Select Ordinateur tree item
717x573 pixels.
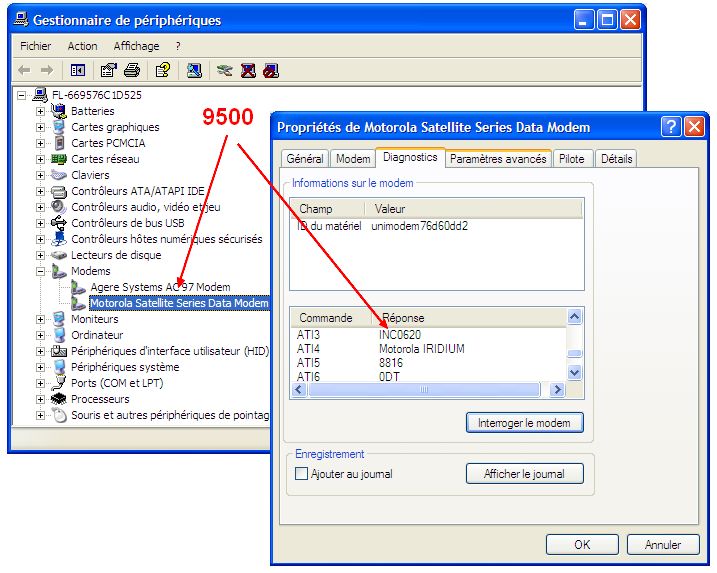pos(97,335)
